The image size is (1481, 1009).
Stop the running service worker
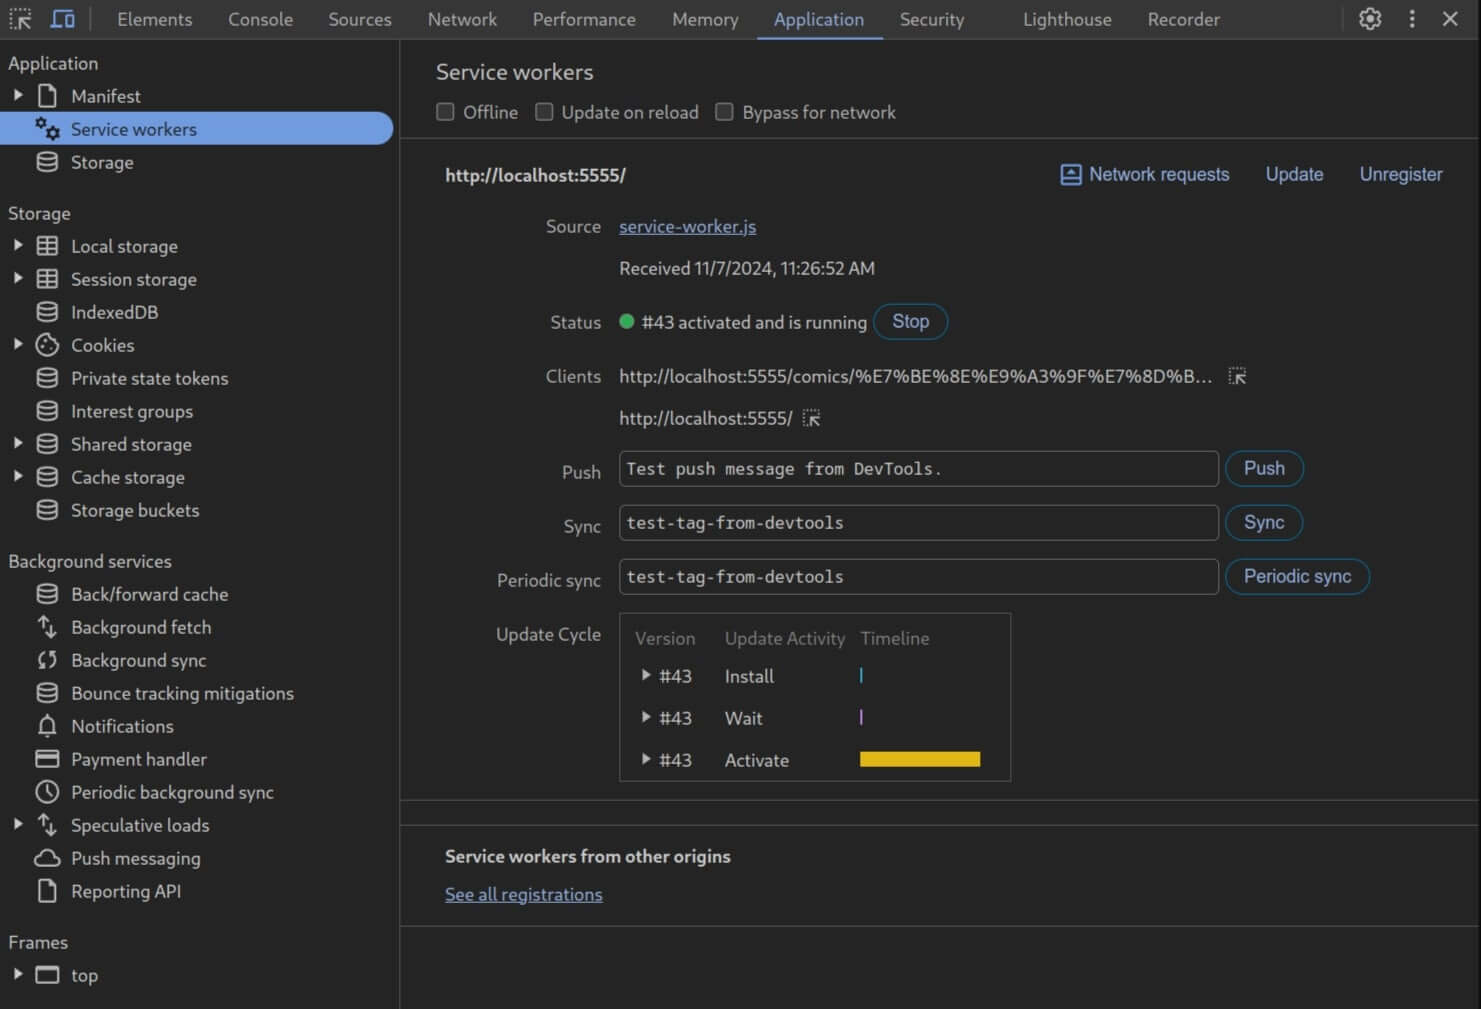[910, 322]
